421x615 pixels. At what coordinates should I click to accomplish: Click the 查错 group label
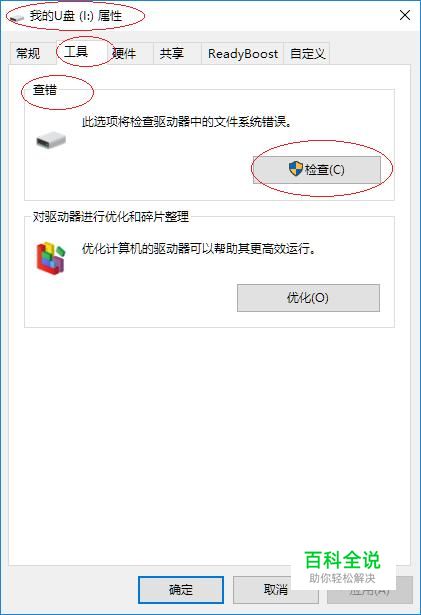(45, 90)
